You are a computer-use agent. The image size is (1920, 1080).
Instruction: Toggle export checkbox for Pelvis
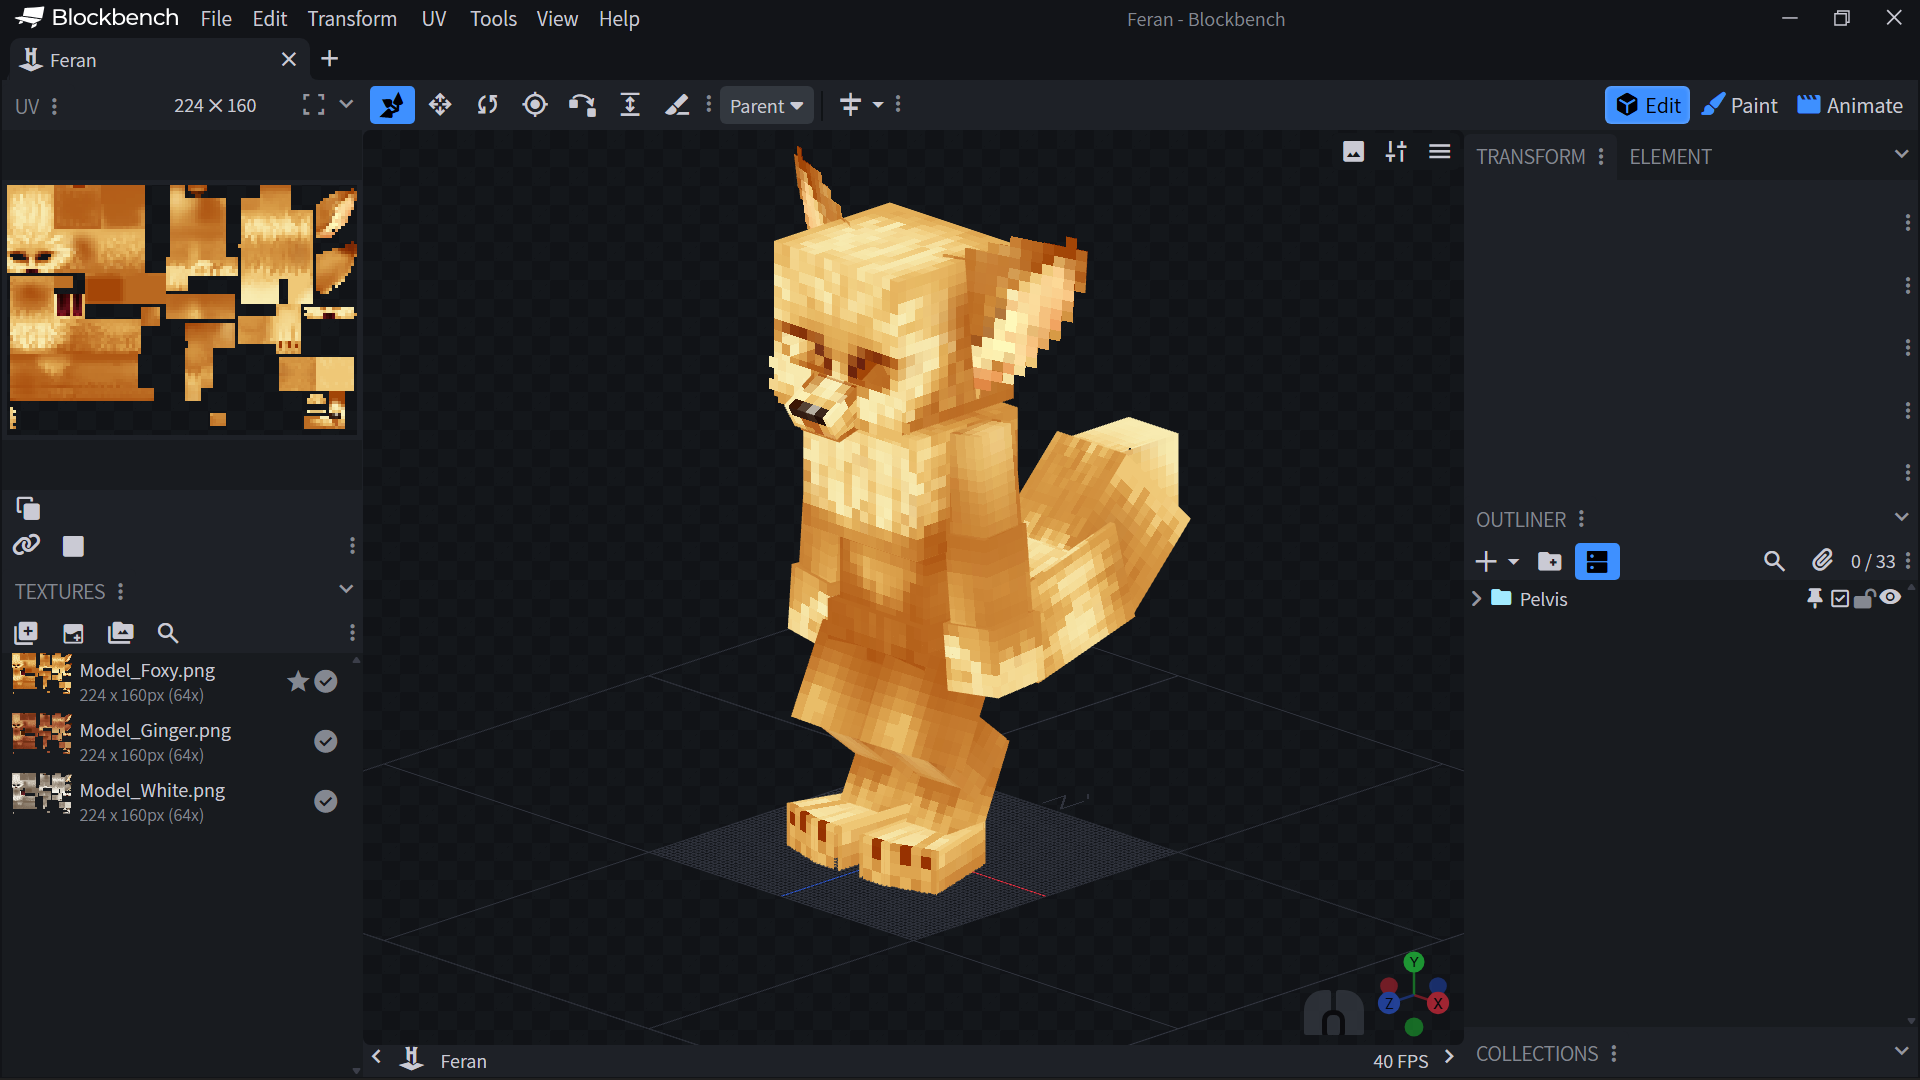1840,599
